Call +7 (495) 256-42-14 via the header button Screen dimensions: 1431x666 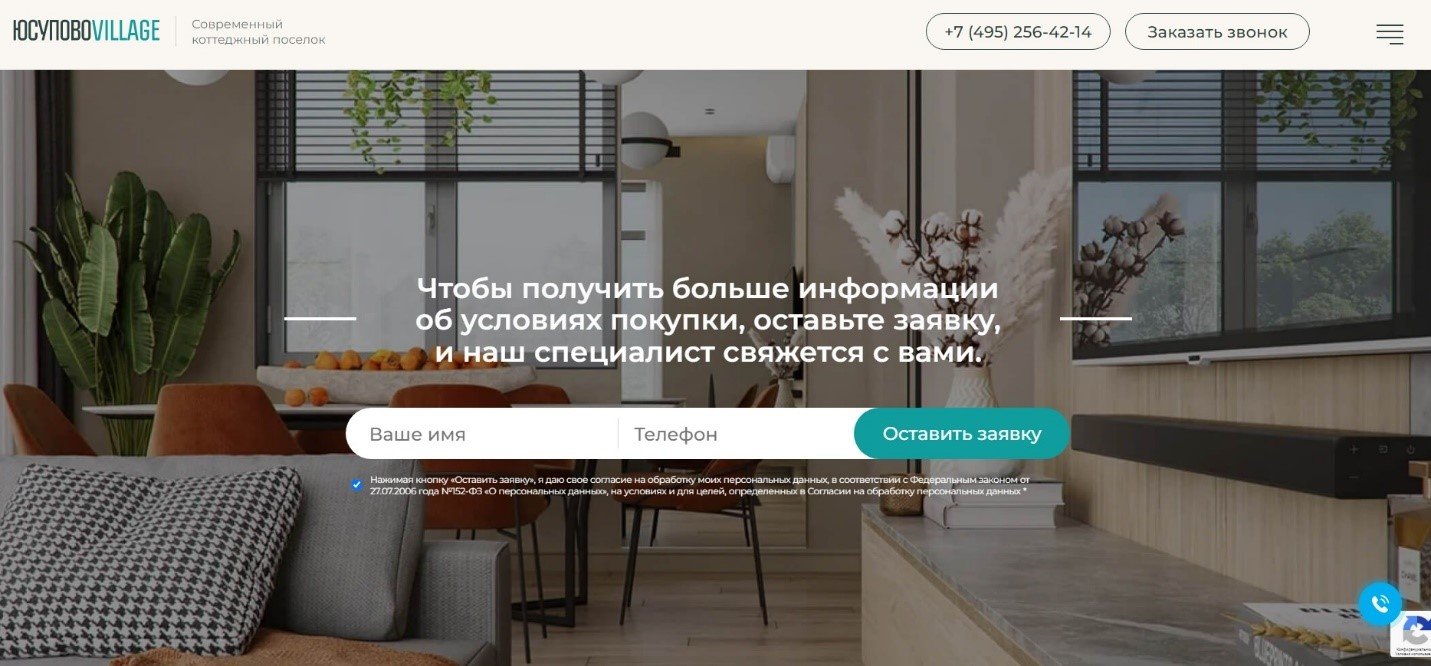[1018, 32]
